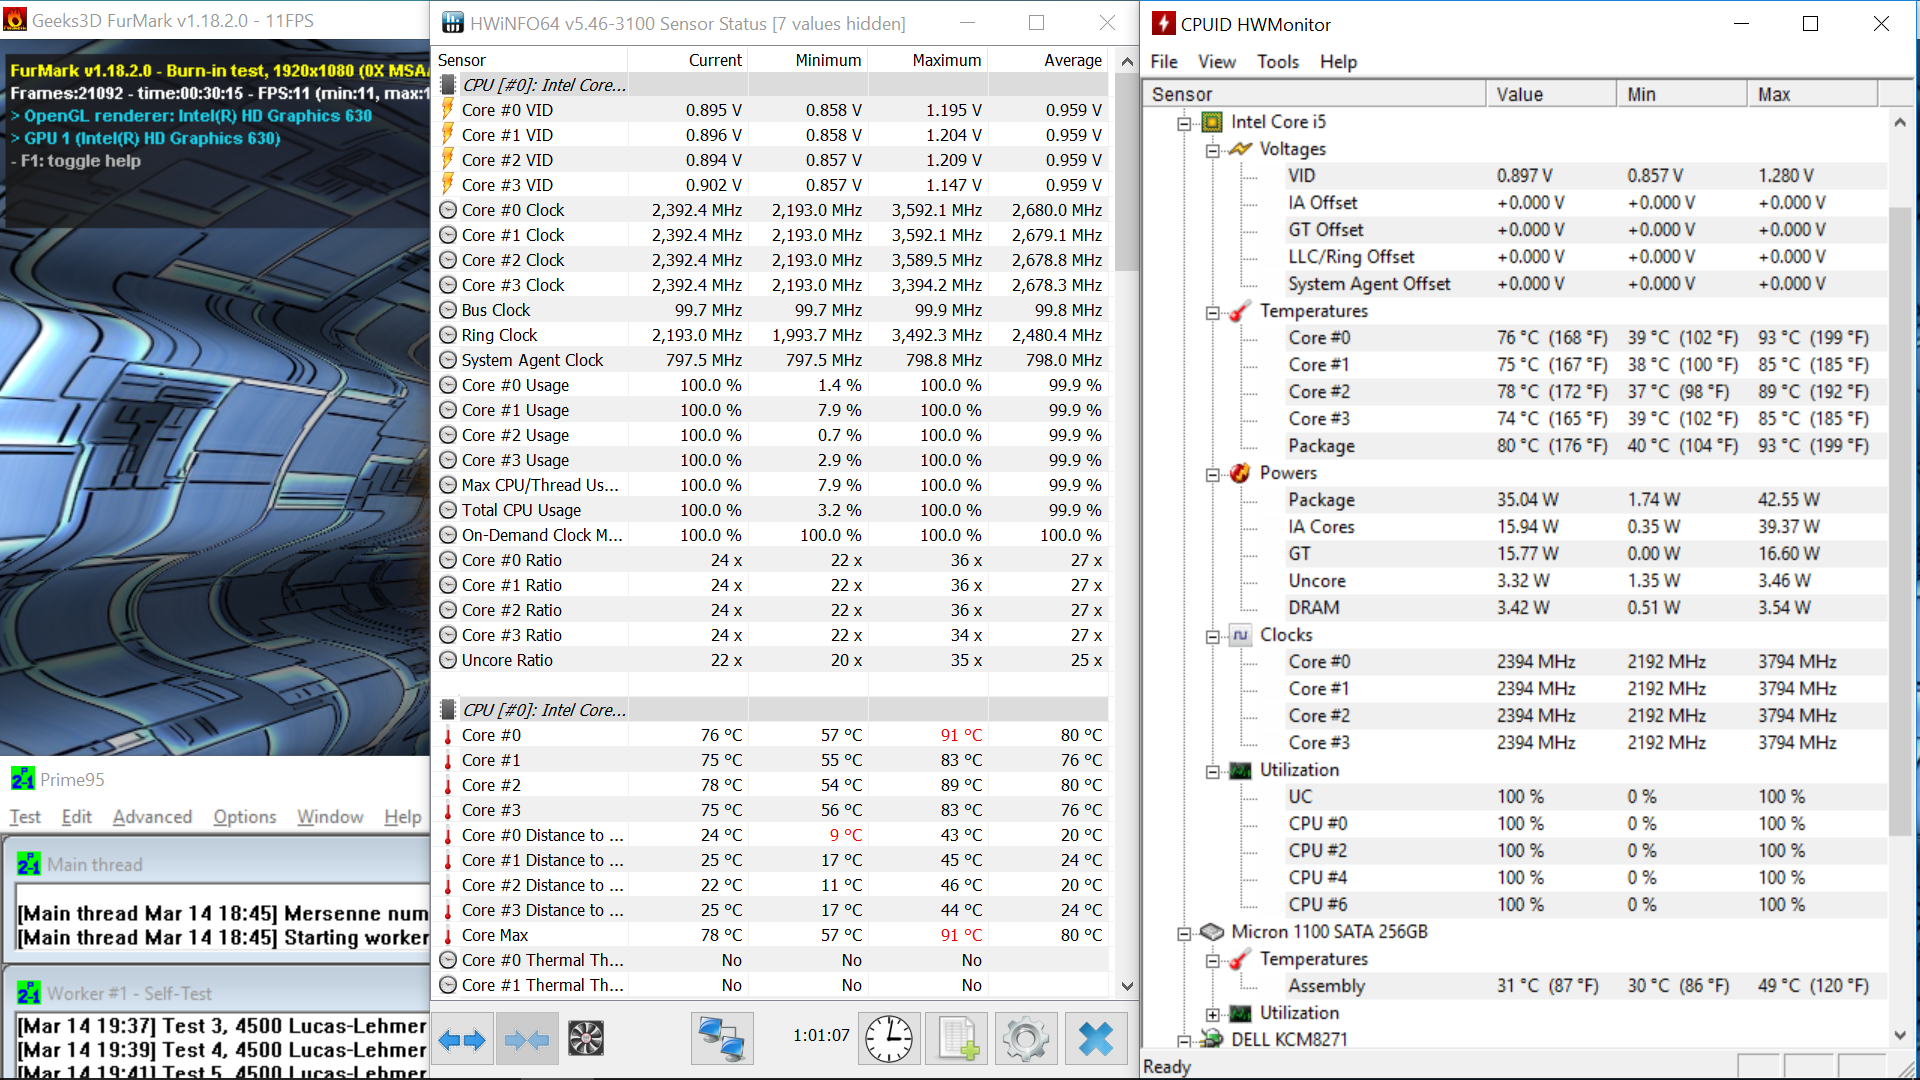Click the Current column header in HWiNFO
Image resolution: width=1920 pixels, height=1080 pixels.
689,60
